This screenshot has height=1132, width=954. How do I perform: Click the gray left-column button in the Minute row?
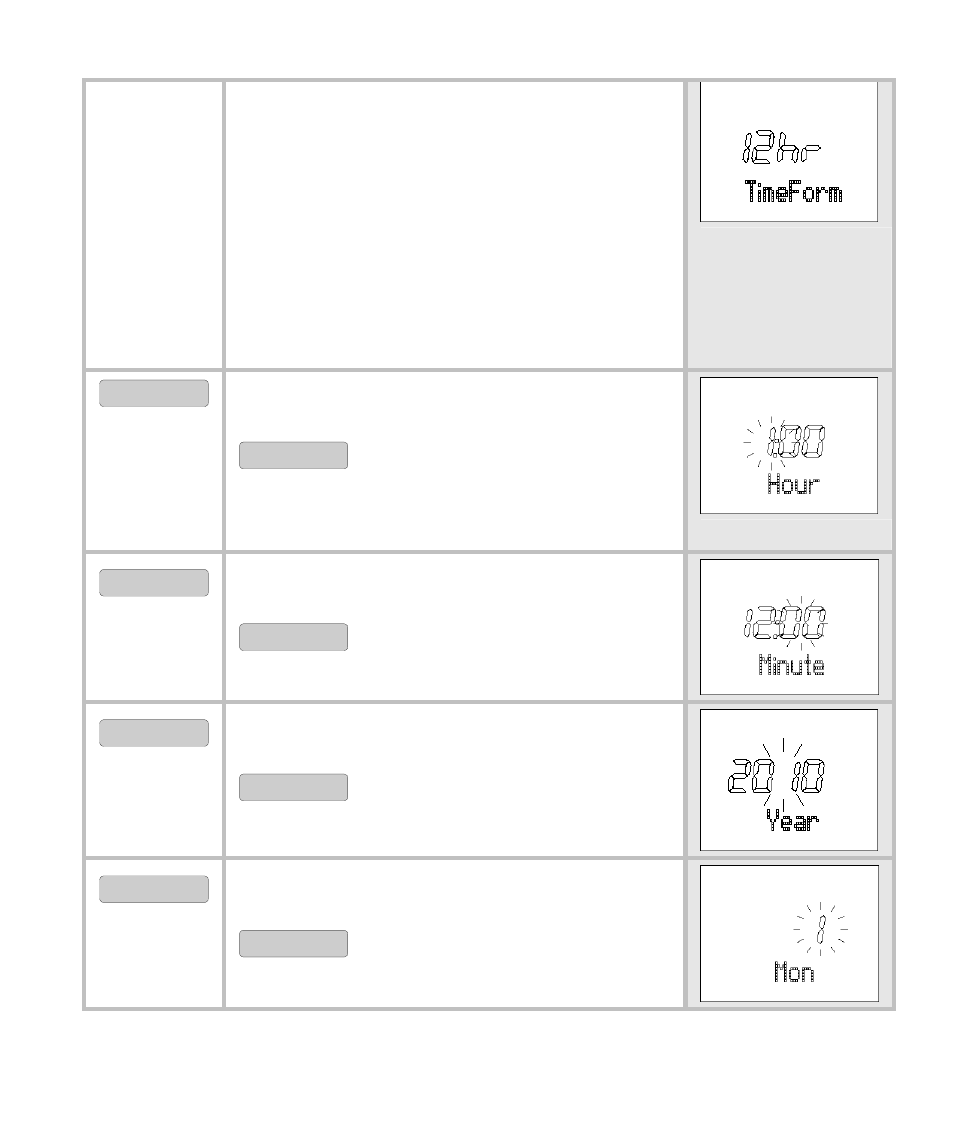point(154,583)
